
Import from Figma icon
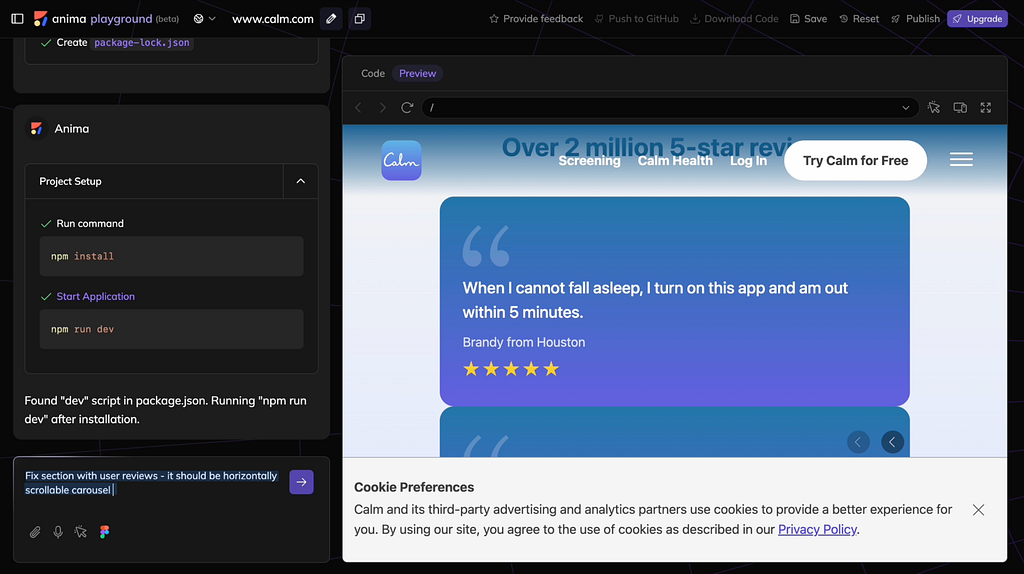point(104,532)
